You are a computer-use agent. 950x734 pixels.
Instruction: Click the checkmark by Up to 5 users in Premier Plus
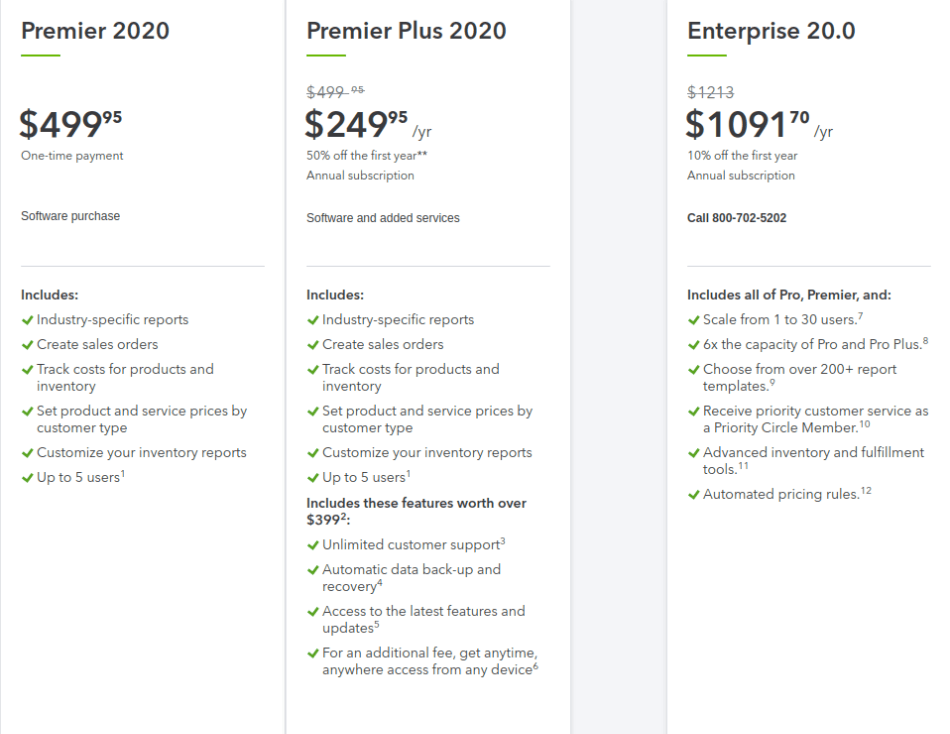[x=313, y=478]
